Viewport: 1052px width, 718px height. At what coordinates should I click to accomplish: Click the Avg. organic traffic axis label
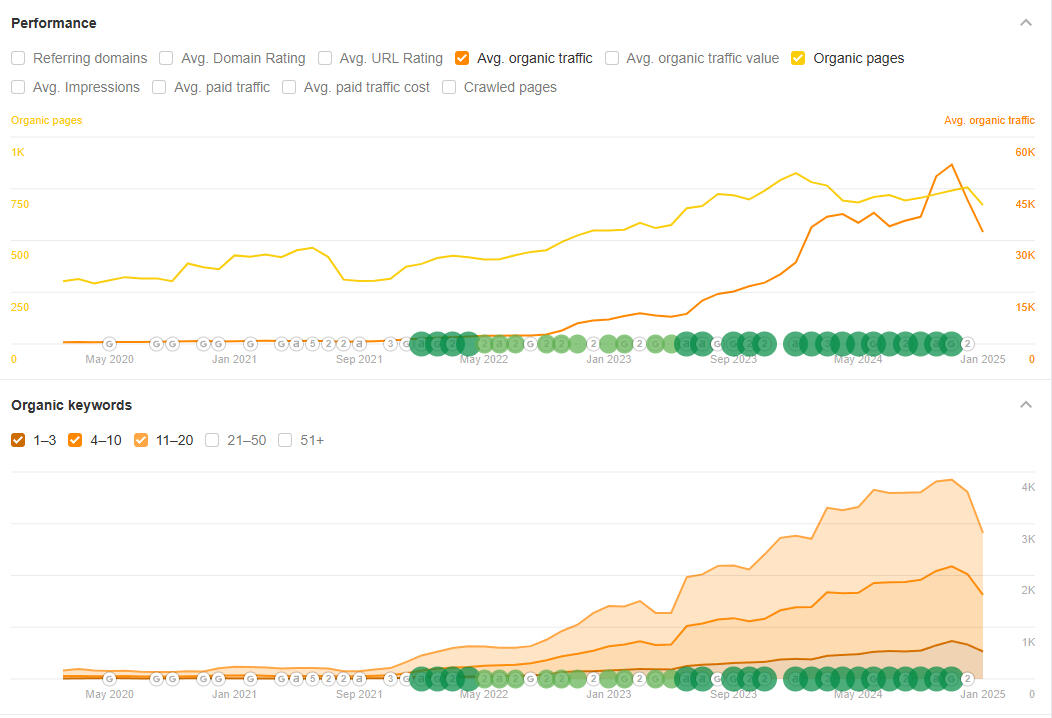[x=989, y=119]
